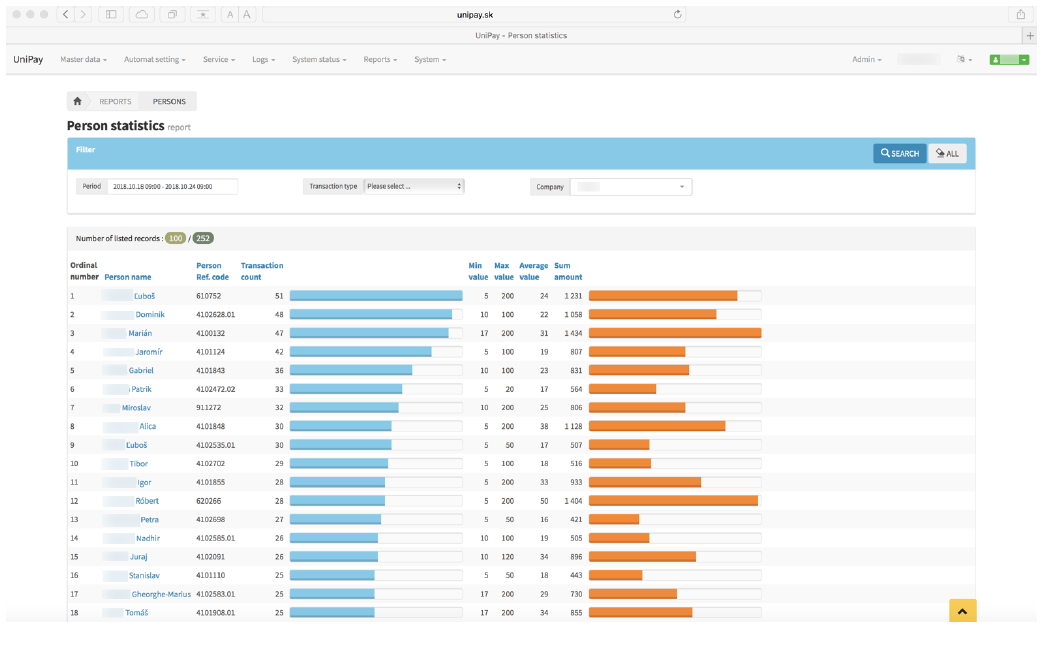Open the System status menu
This screenshot has width=1044, height=646.
click(x=319, y=60)
